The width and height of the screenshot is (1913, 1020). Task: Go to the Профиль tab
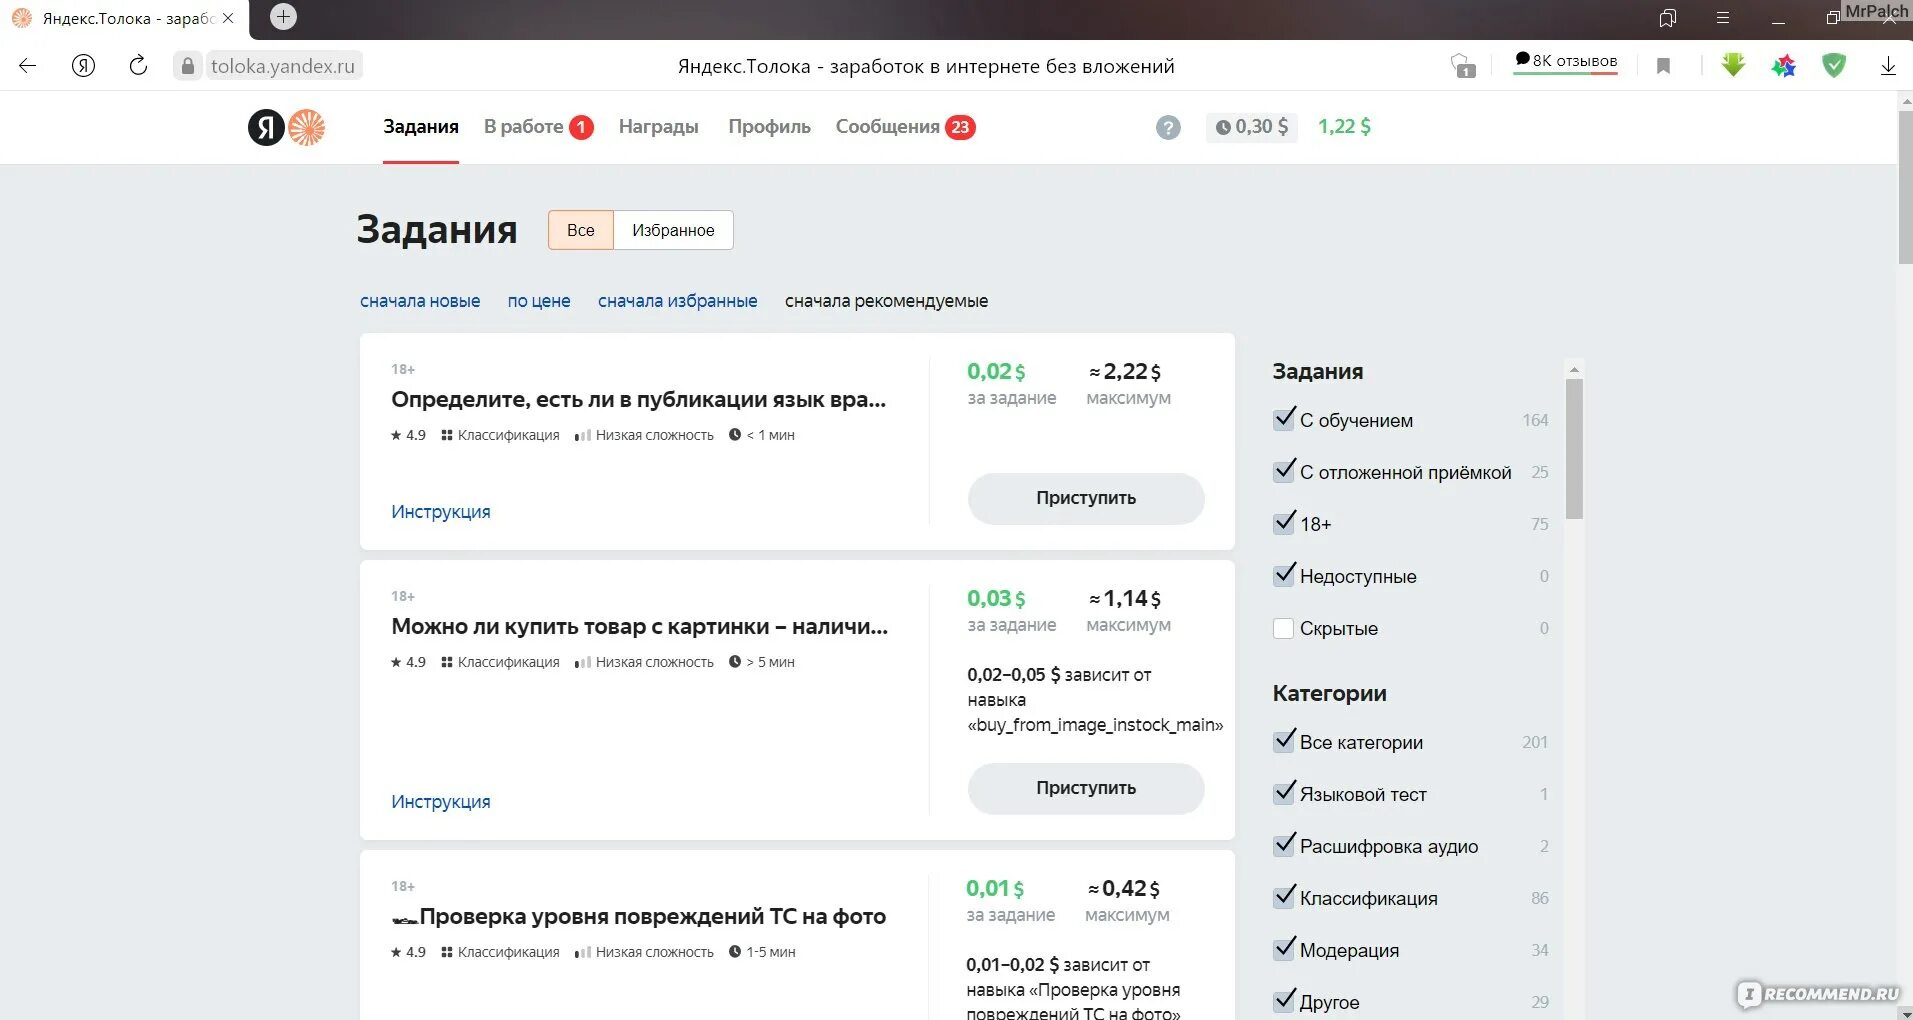(x=769, y=127)
